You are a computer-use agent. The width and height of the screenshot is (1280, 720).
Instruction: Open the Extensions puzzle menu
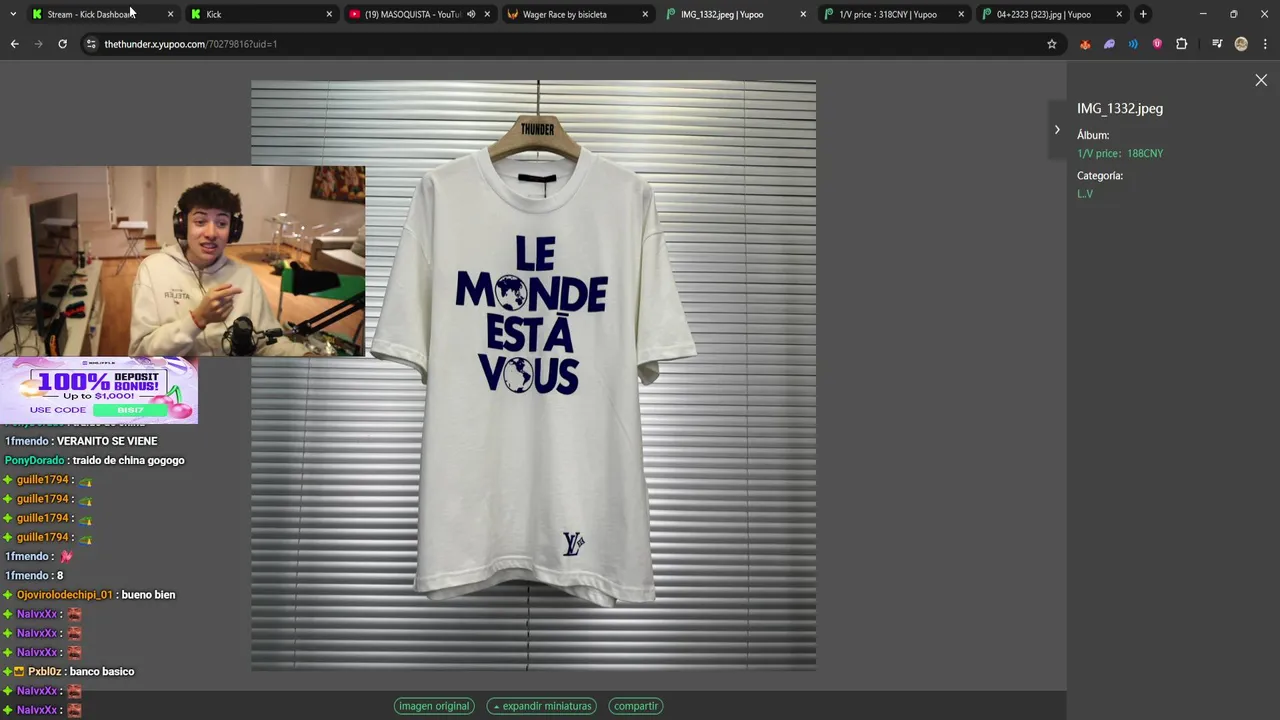tap(1181, 44)
